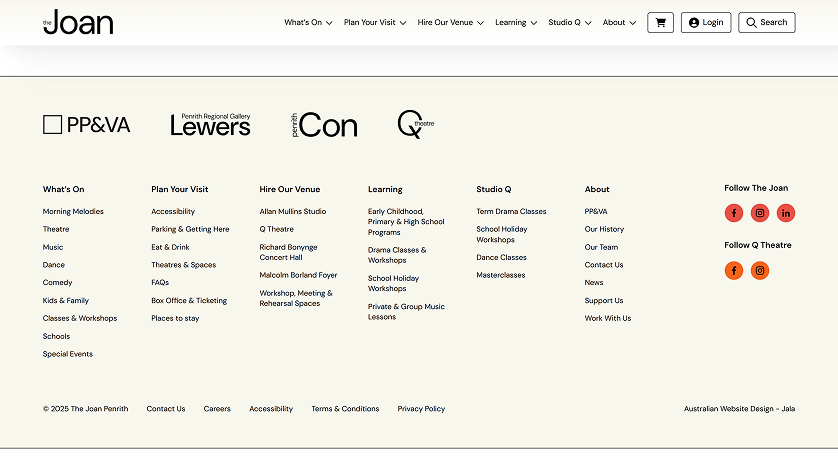The image size is (838, 471).
Task: Click Studio Q footer heading
Action: (494, 189)
